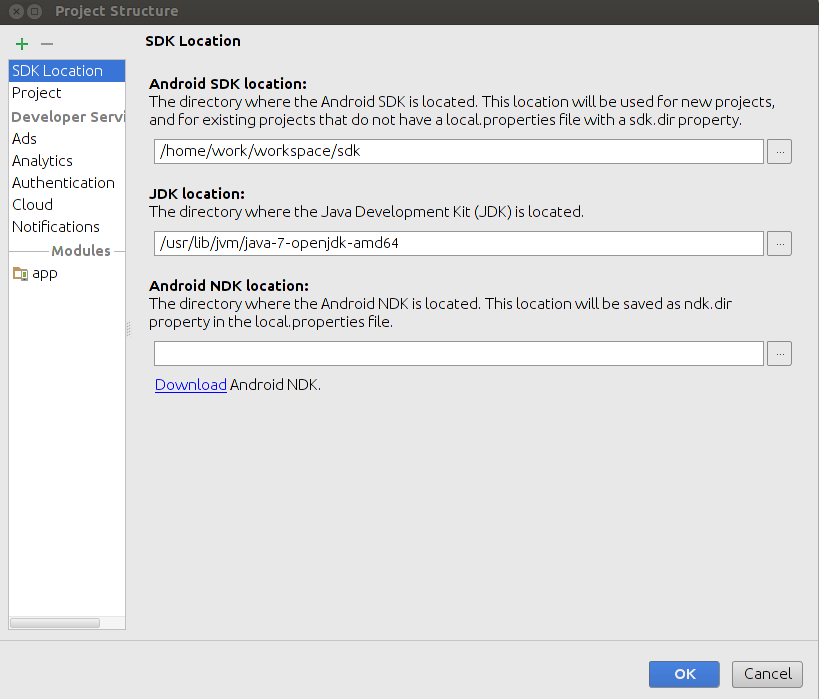This screenshot has height=699, width=819.
Task: Browse for Android SDK location folder
Action: [x=780, y=151]
